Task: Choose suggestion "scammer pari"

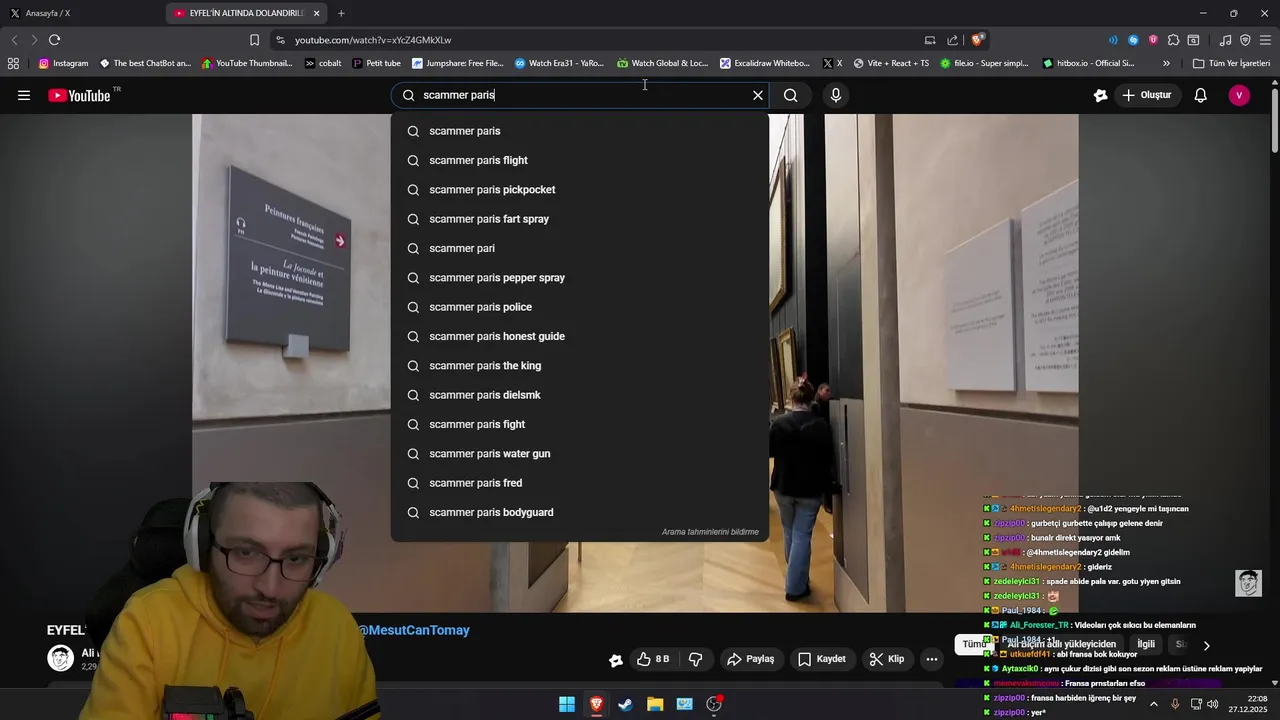Action: (579, 248)
